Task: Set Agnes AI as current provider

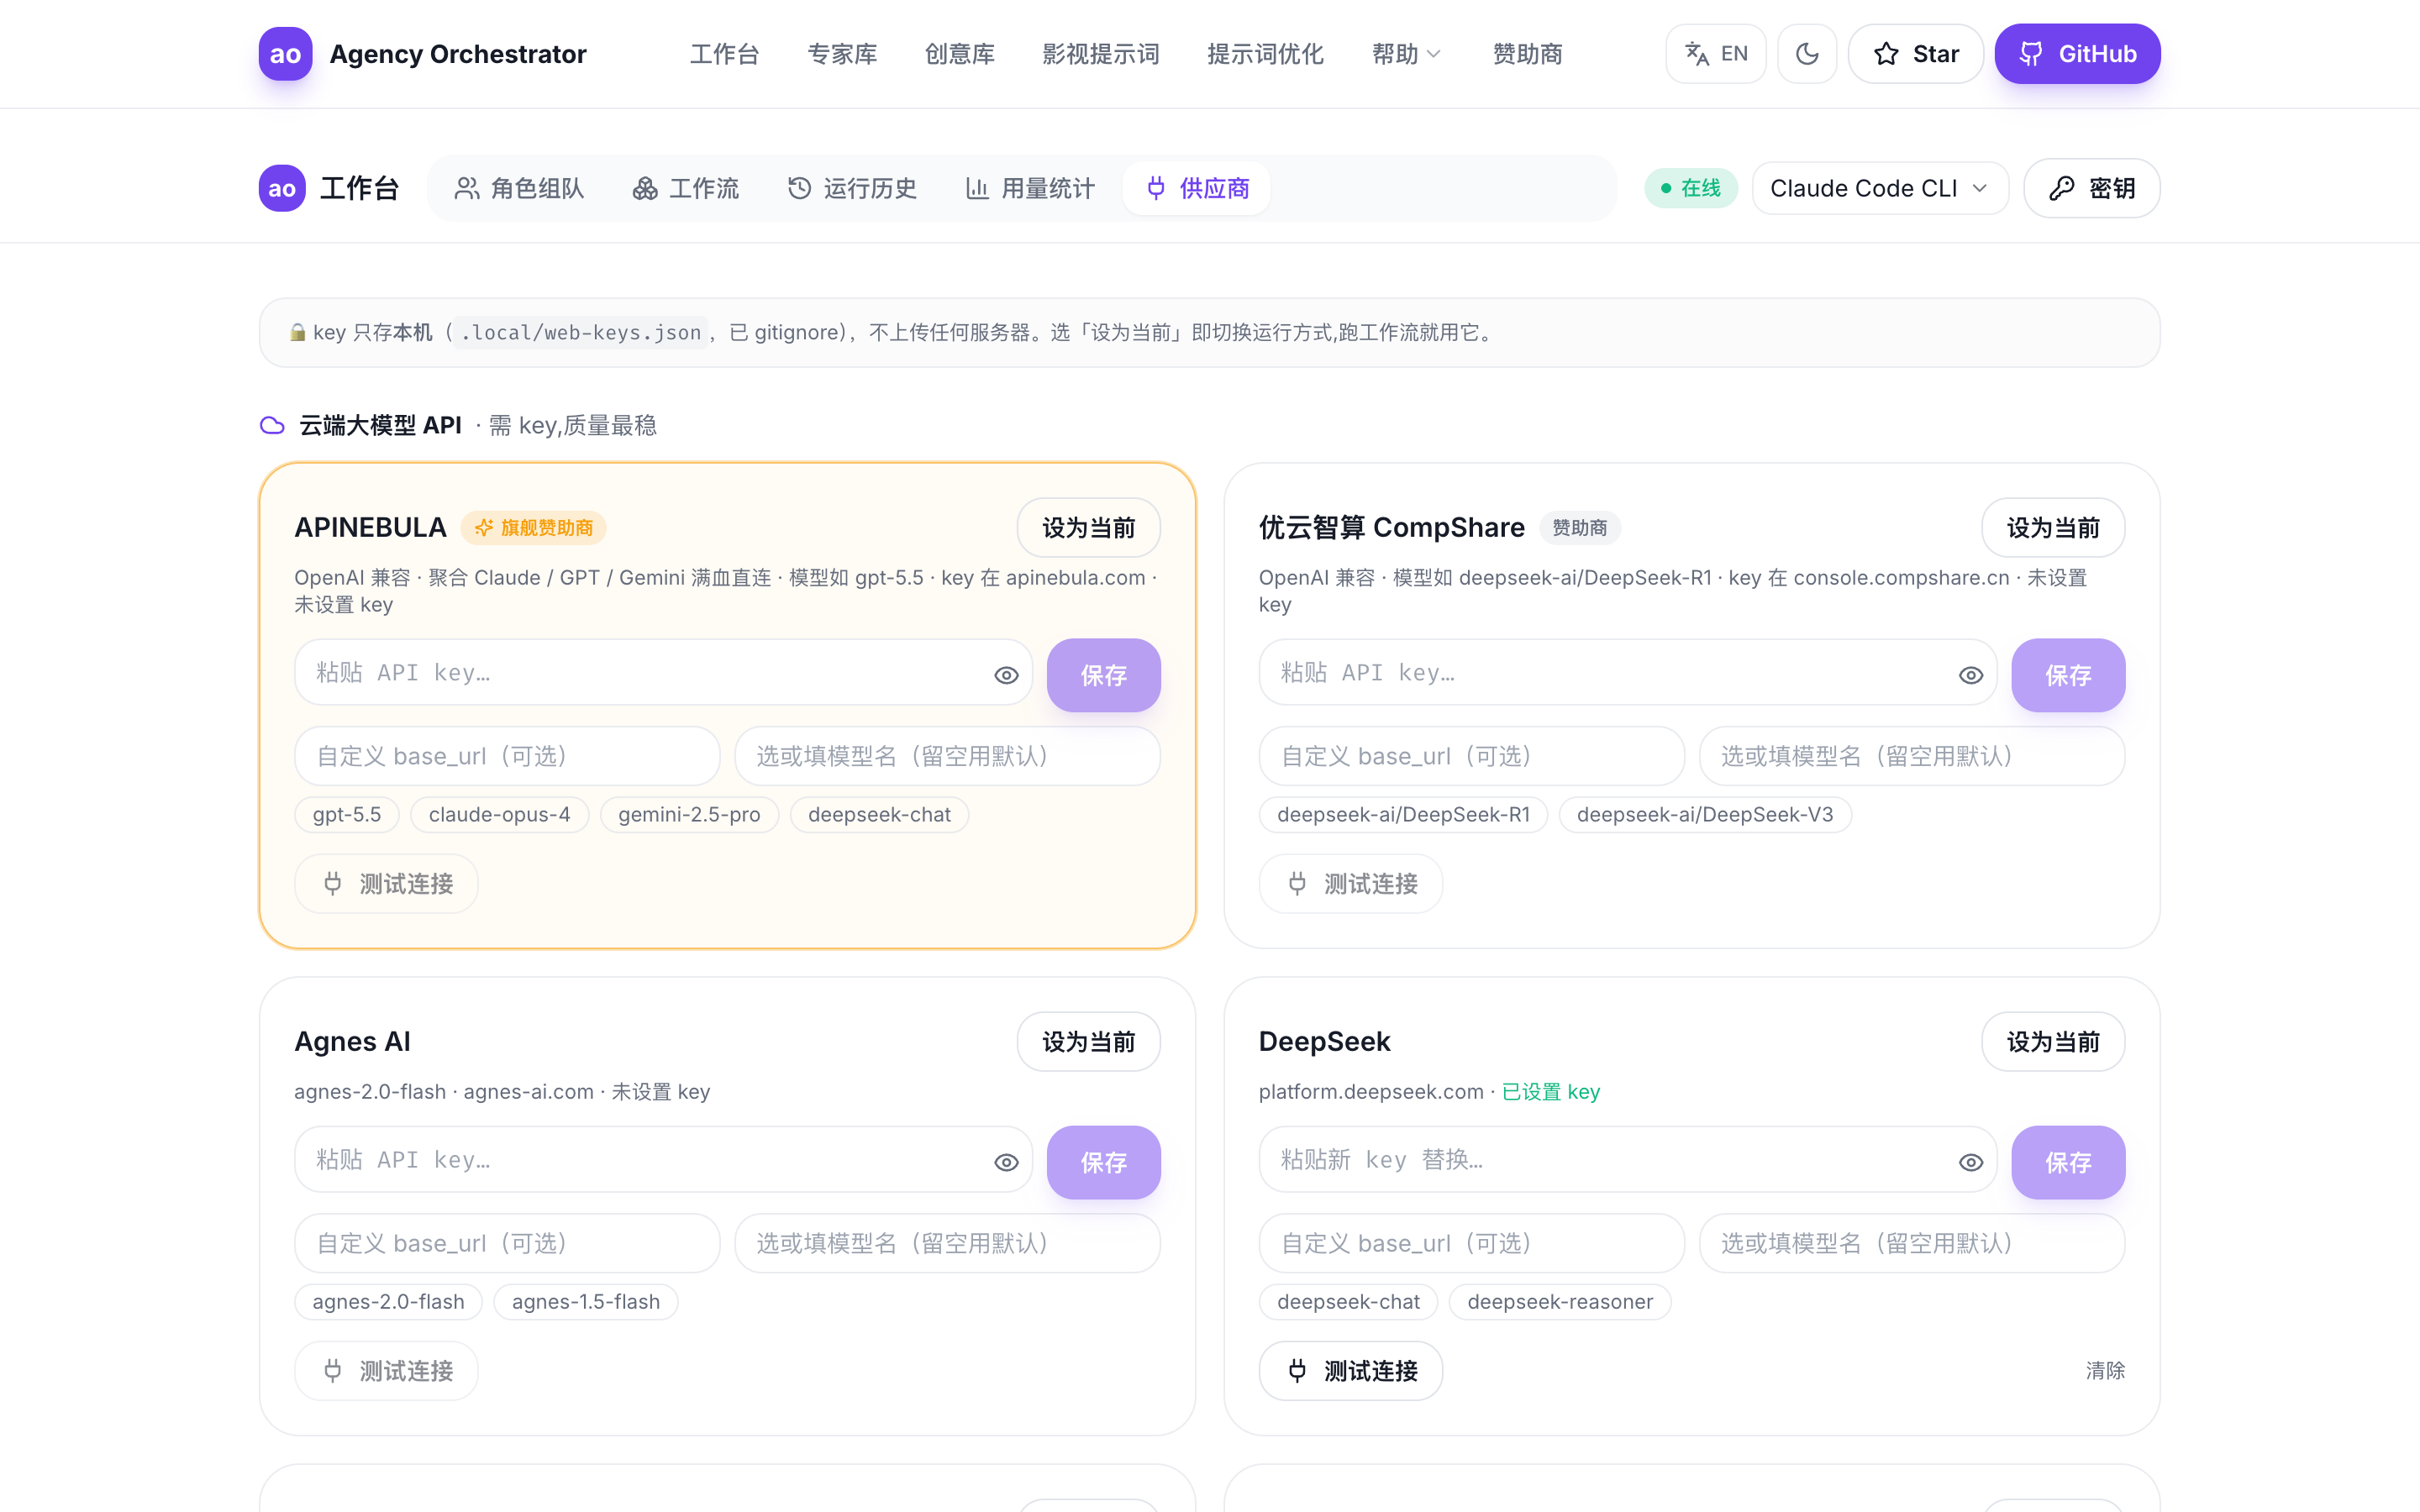Action: tap(1088, 1041)
